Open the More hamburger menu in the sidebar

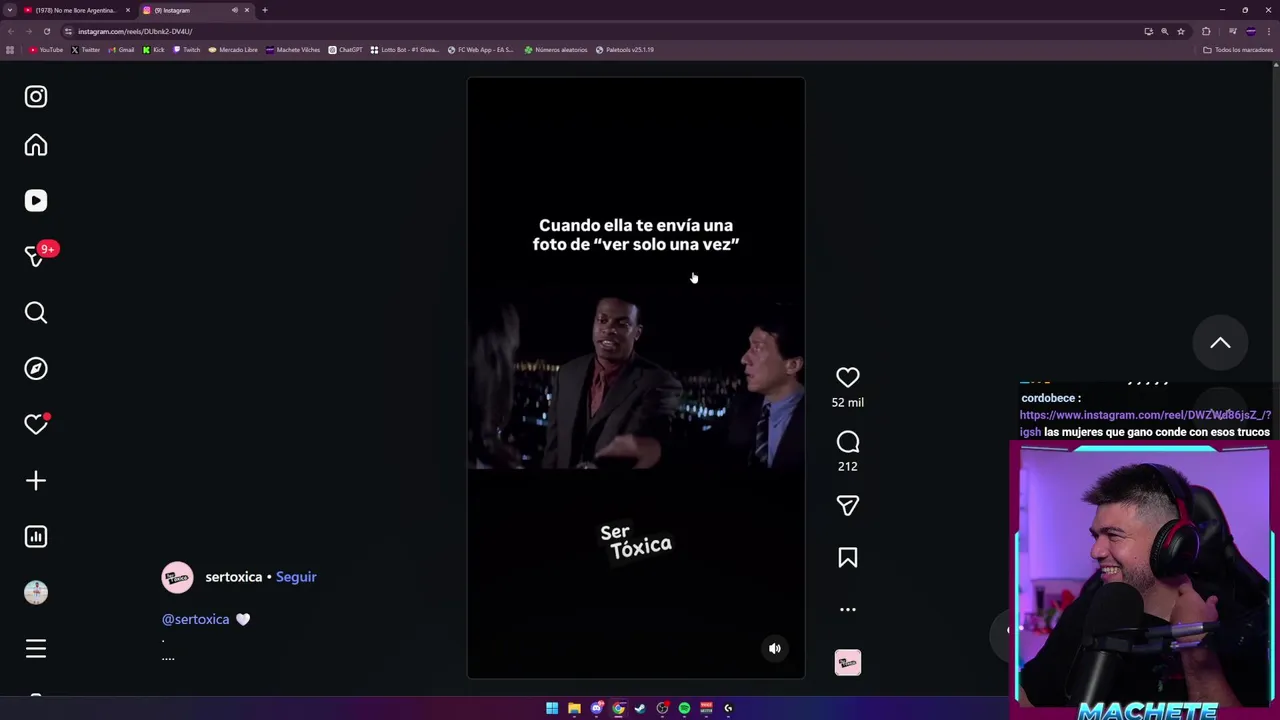coord(36,649)
